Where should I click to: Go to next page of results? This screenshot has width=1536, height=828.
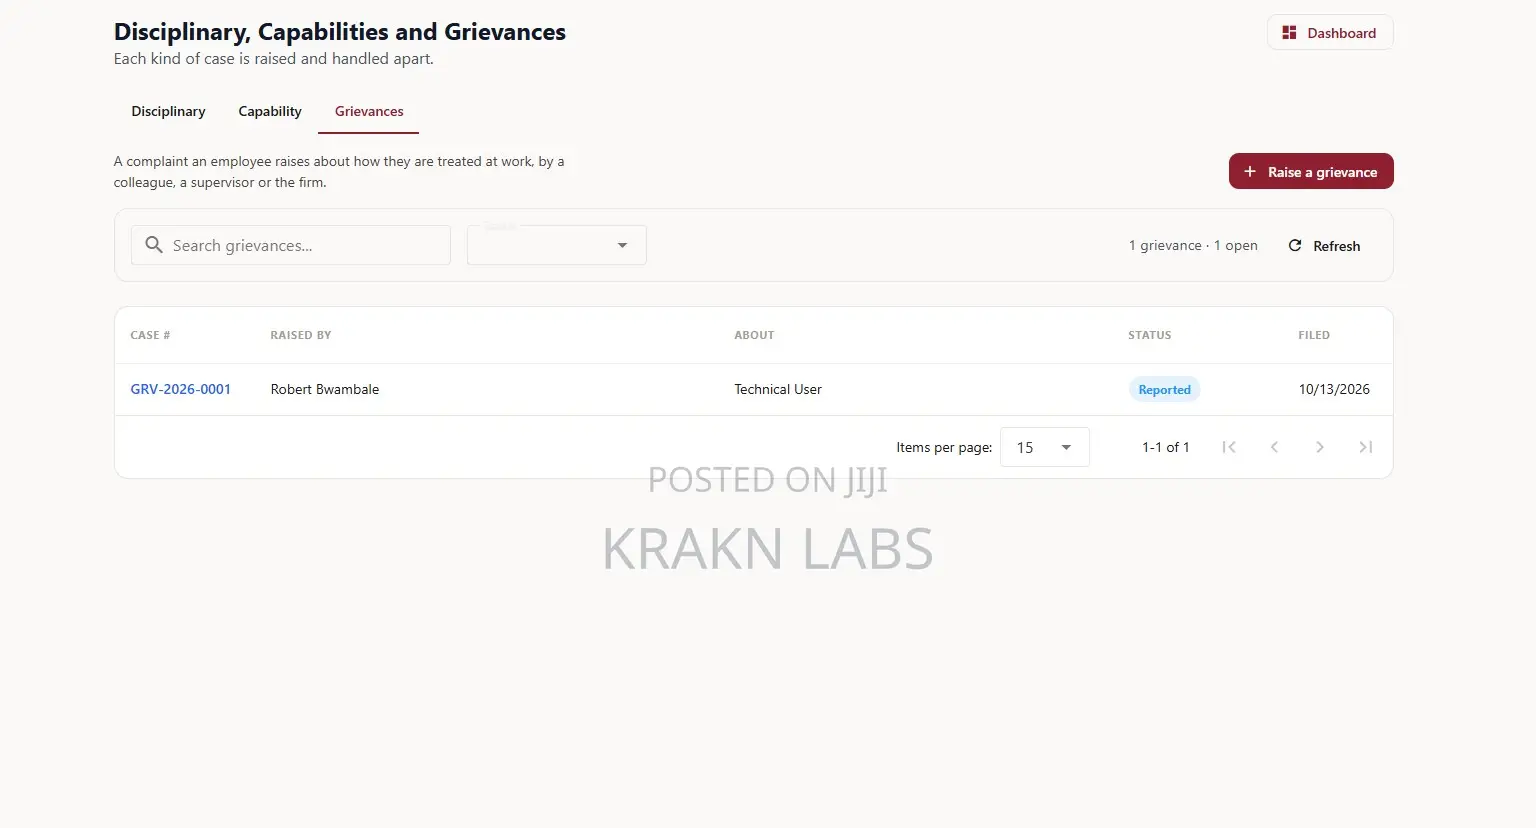pos(1320,447)
